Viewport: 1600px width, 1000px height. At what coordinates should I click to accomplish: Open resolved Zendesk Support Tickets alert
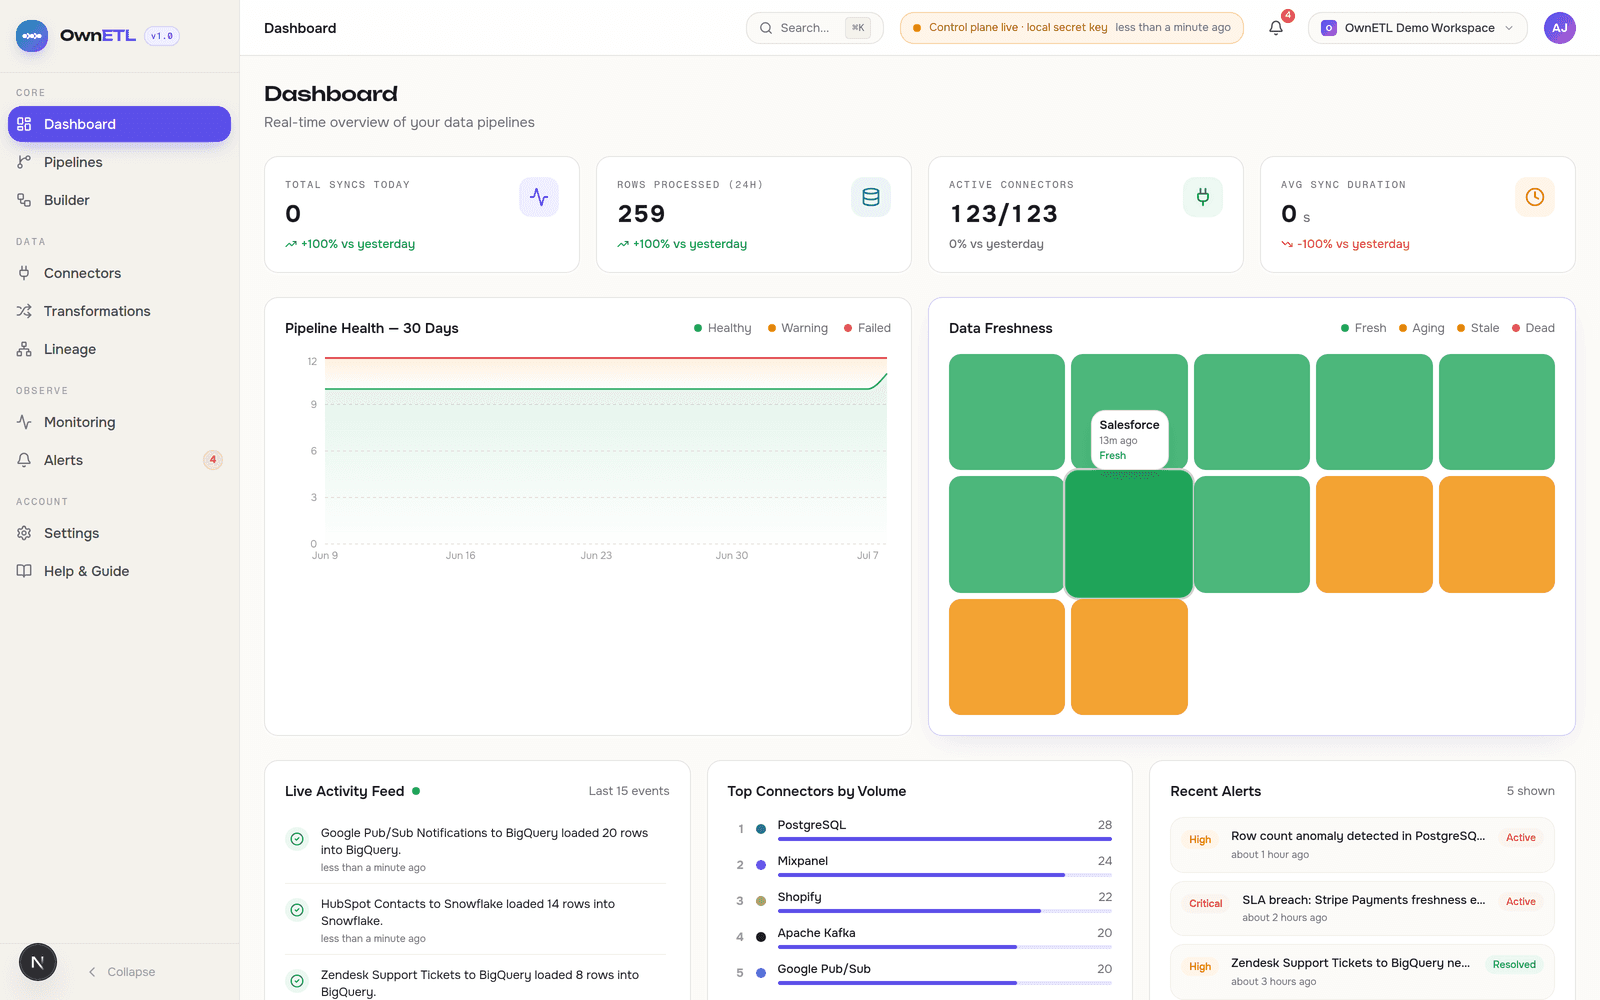1362,972
